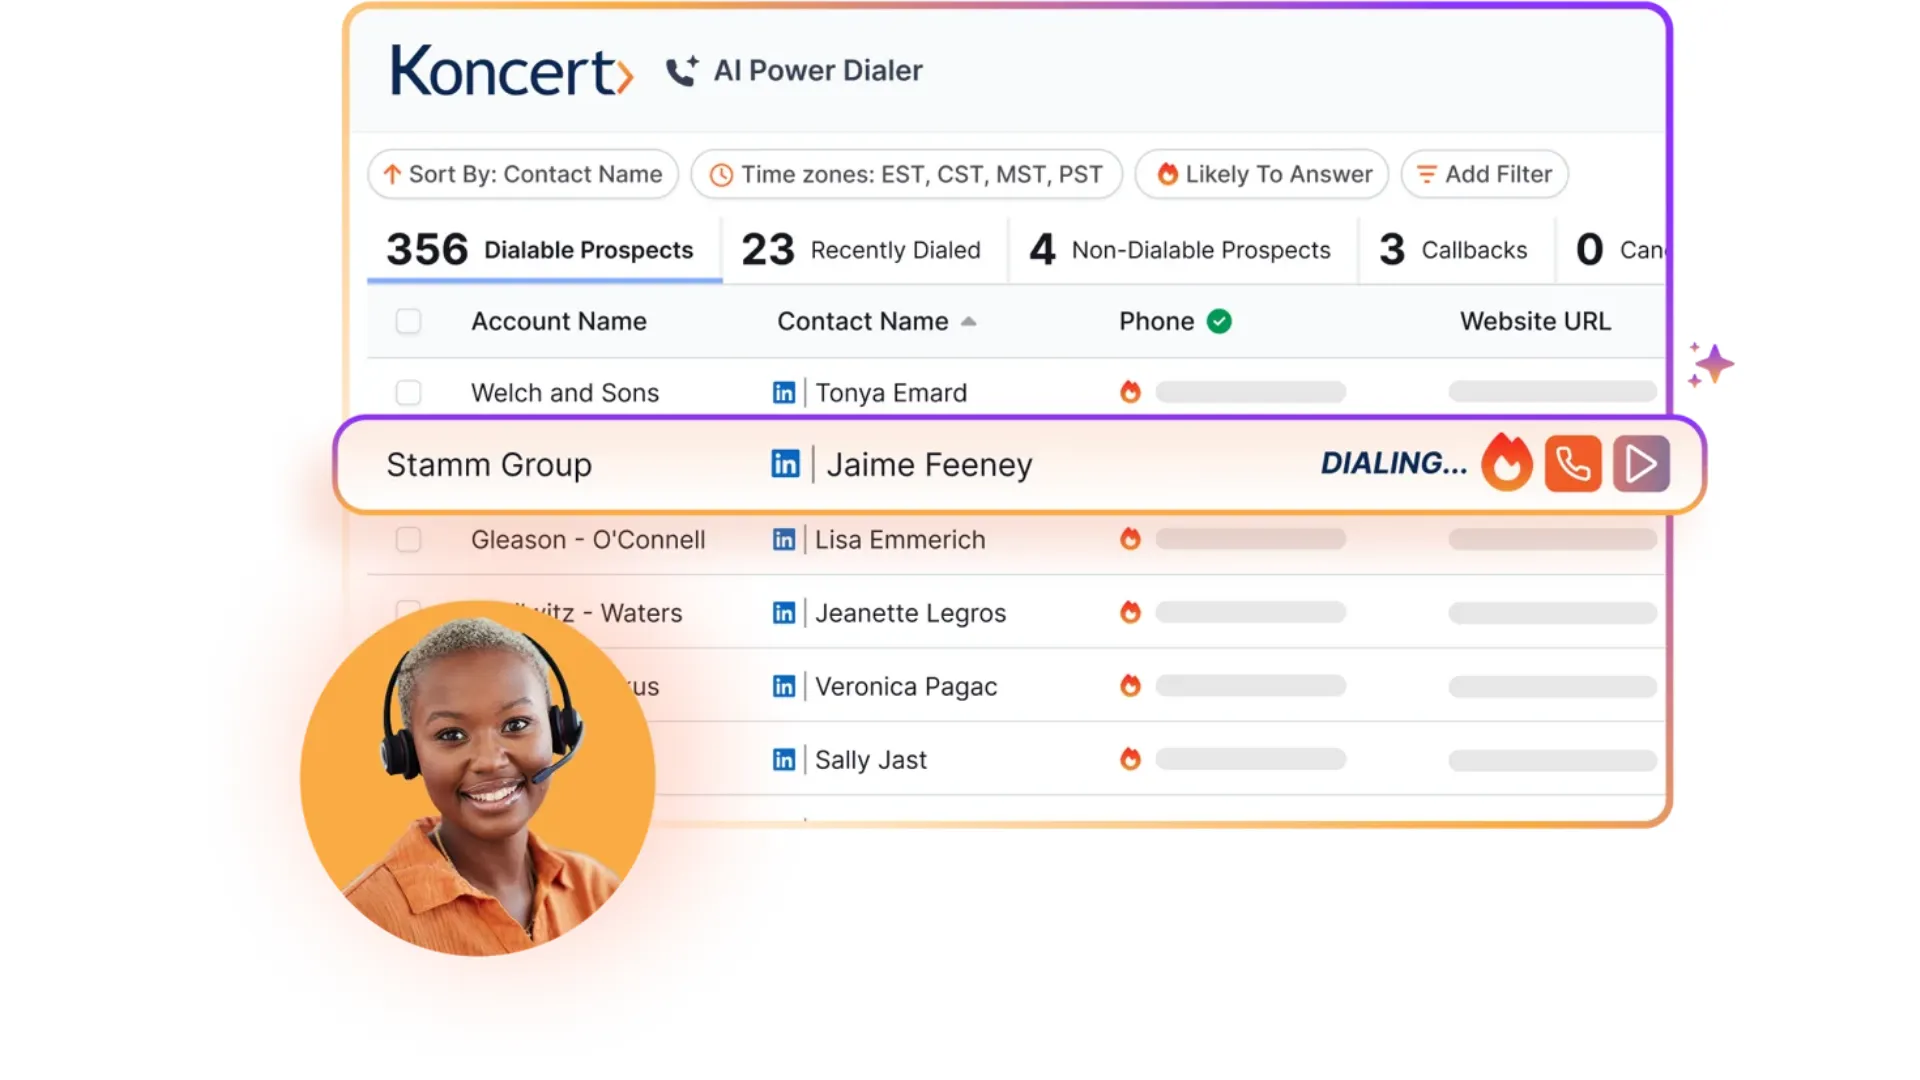Check the Welch and Sons row checkbox
Viewport: 1920px width, 1080px height.
[408, 393]
